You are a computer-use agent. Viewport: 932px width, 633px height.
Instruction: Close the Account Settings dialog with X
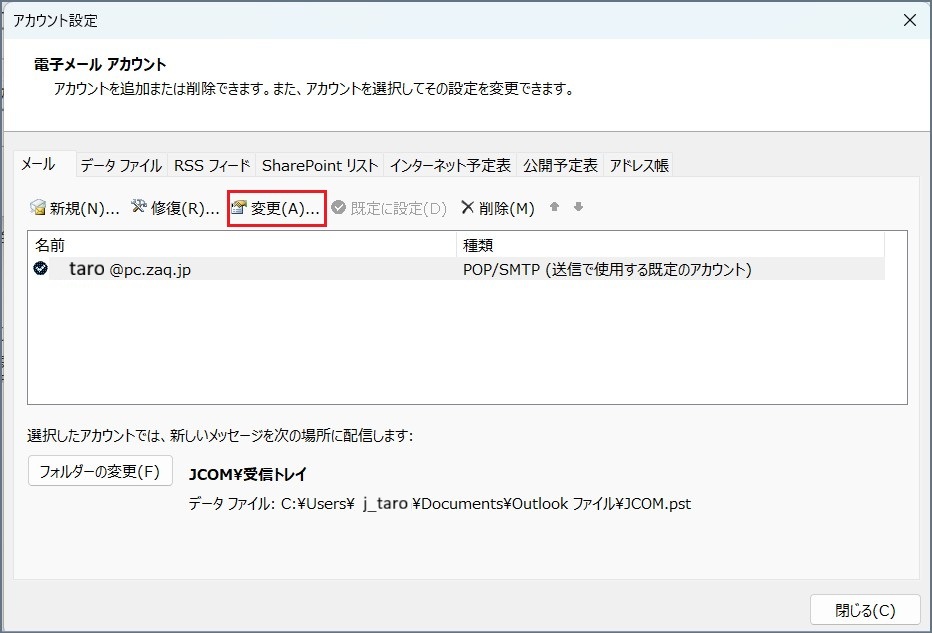909,20
